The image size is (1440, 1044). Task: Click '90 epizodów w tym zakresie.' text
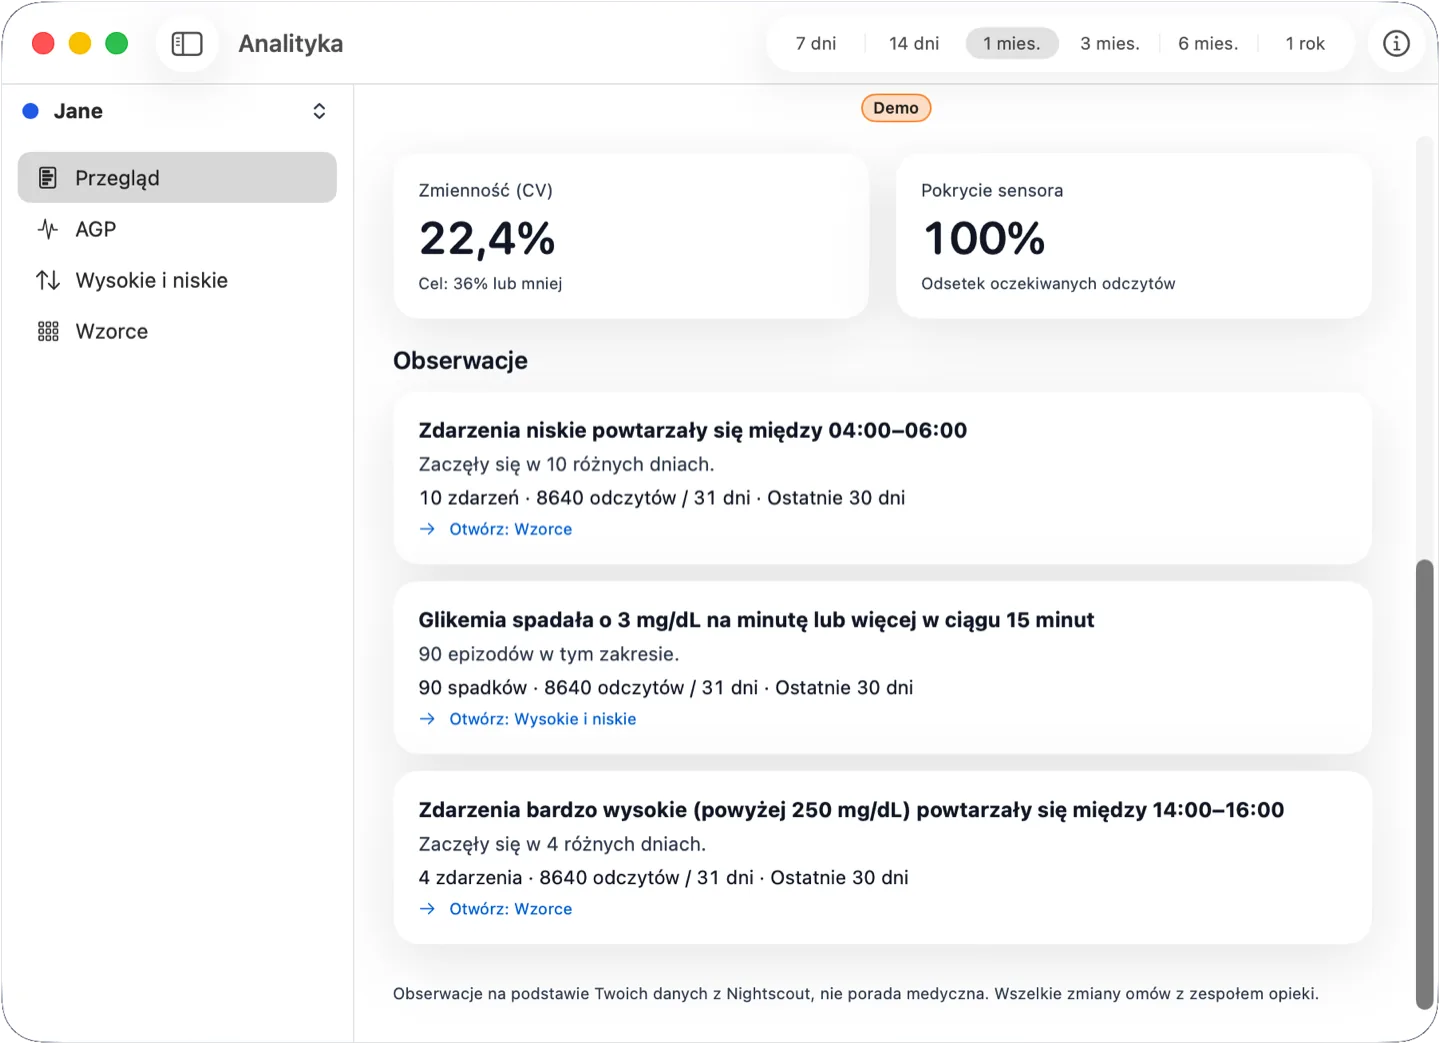(x=549, y=654)
